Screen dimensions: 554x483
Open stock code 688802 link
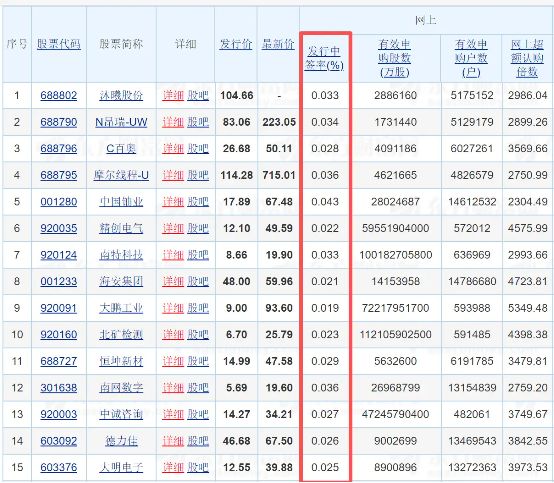coord(59,95)
